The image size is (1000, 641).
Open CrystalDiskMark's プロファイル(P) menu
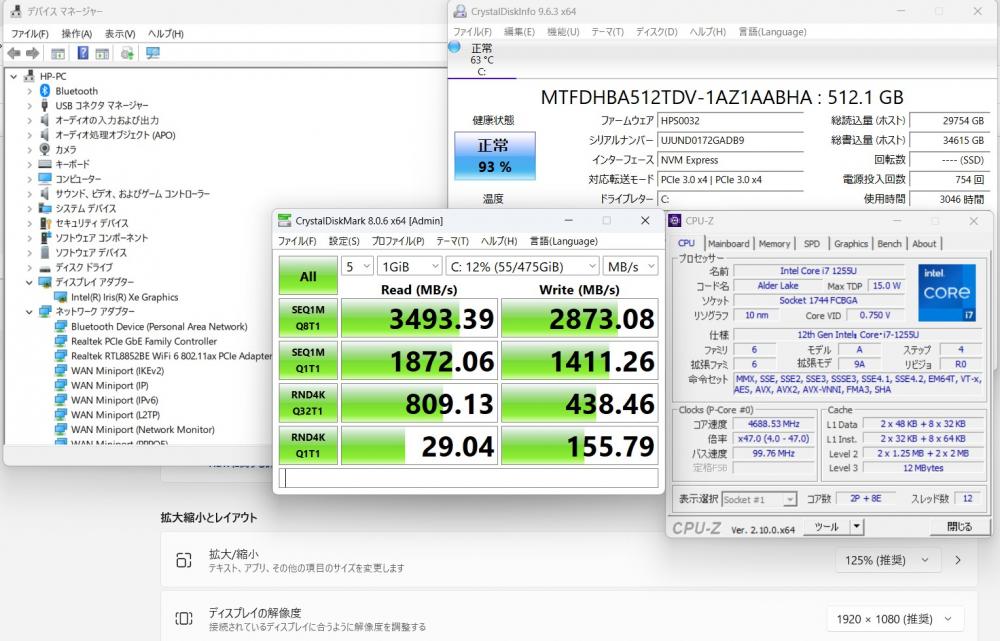click(398, 241)
